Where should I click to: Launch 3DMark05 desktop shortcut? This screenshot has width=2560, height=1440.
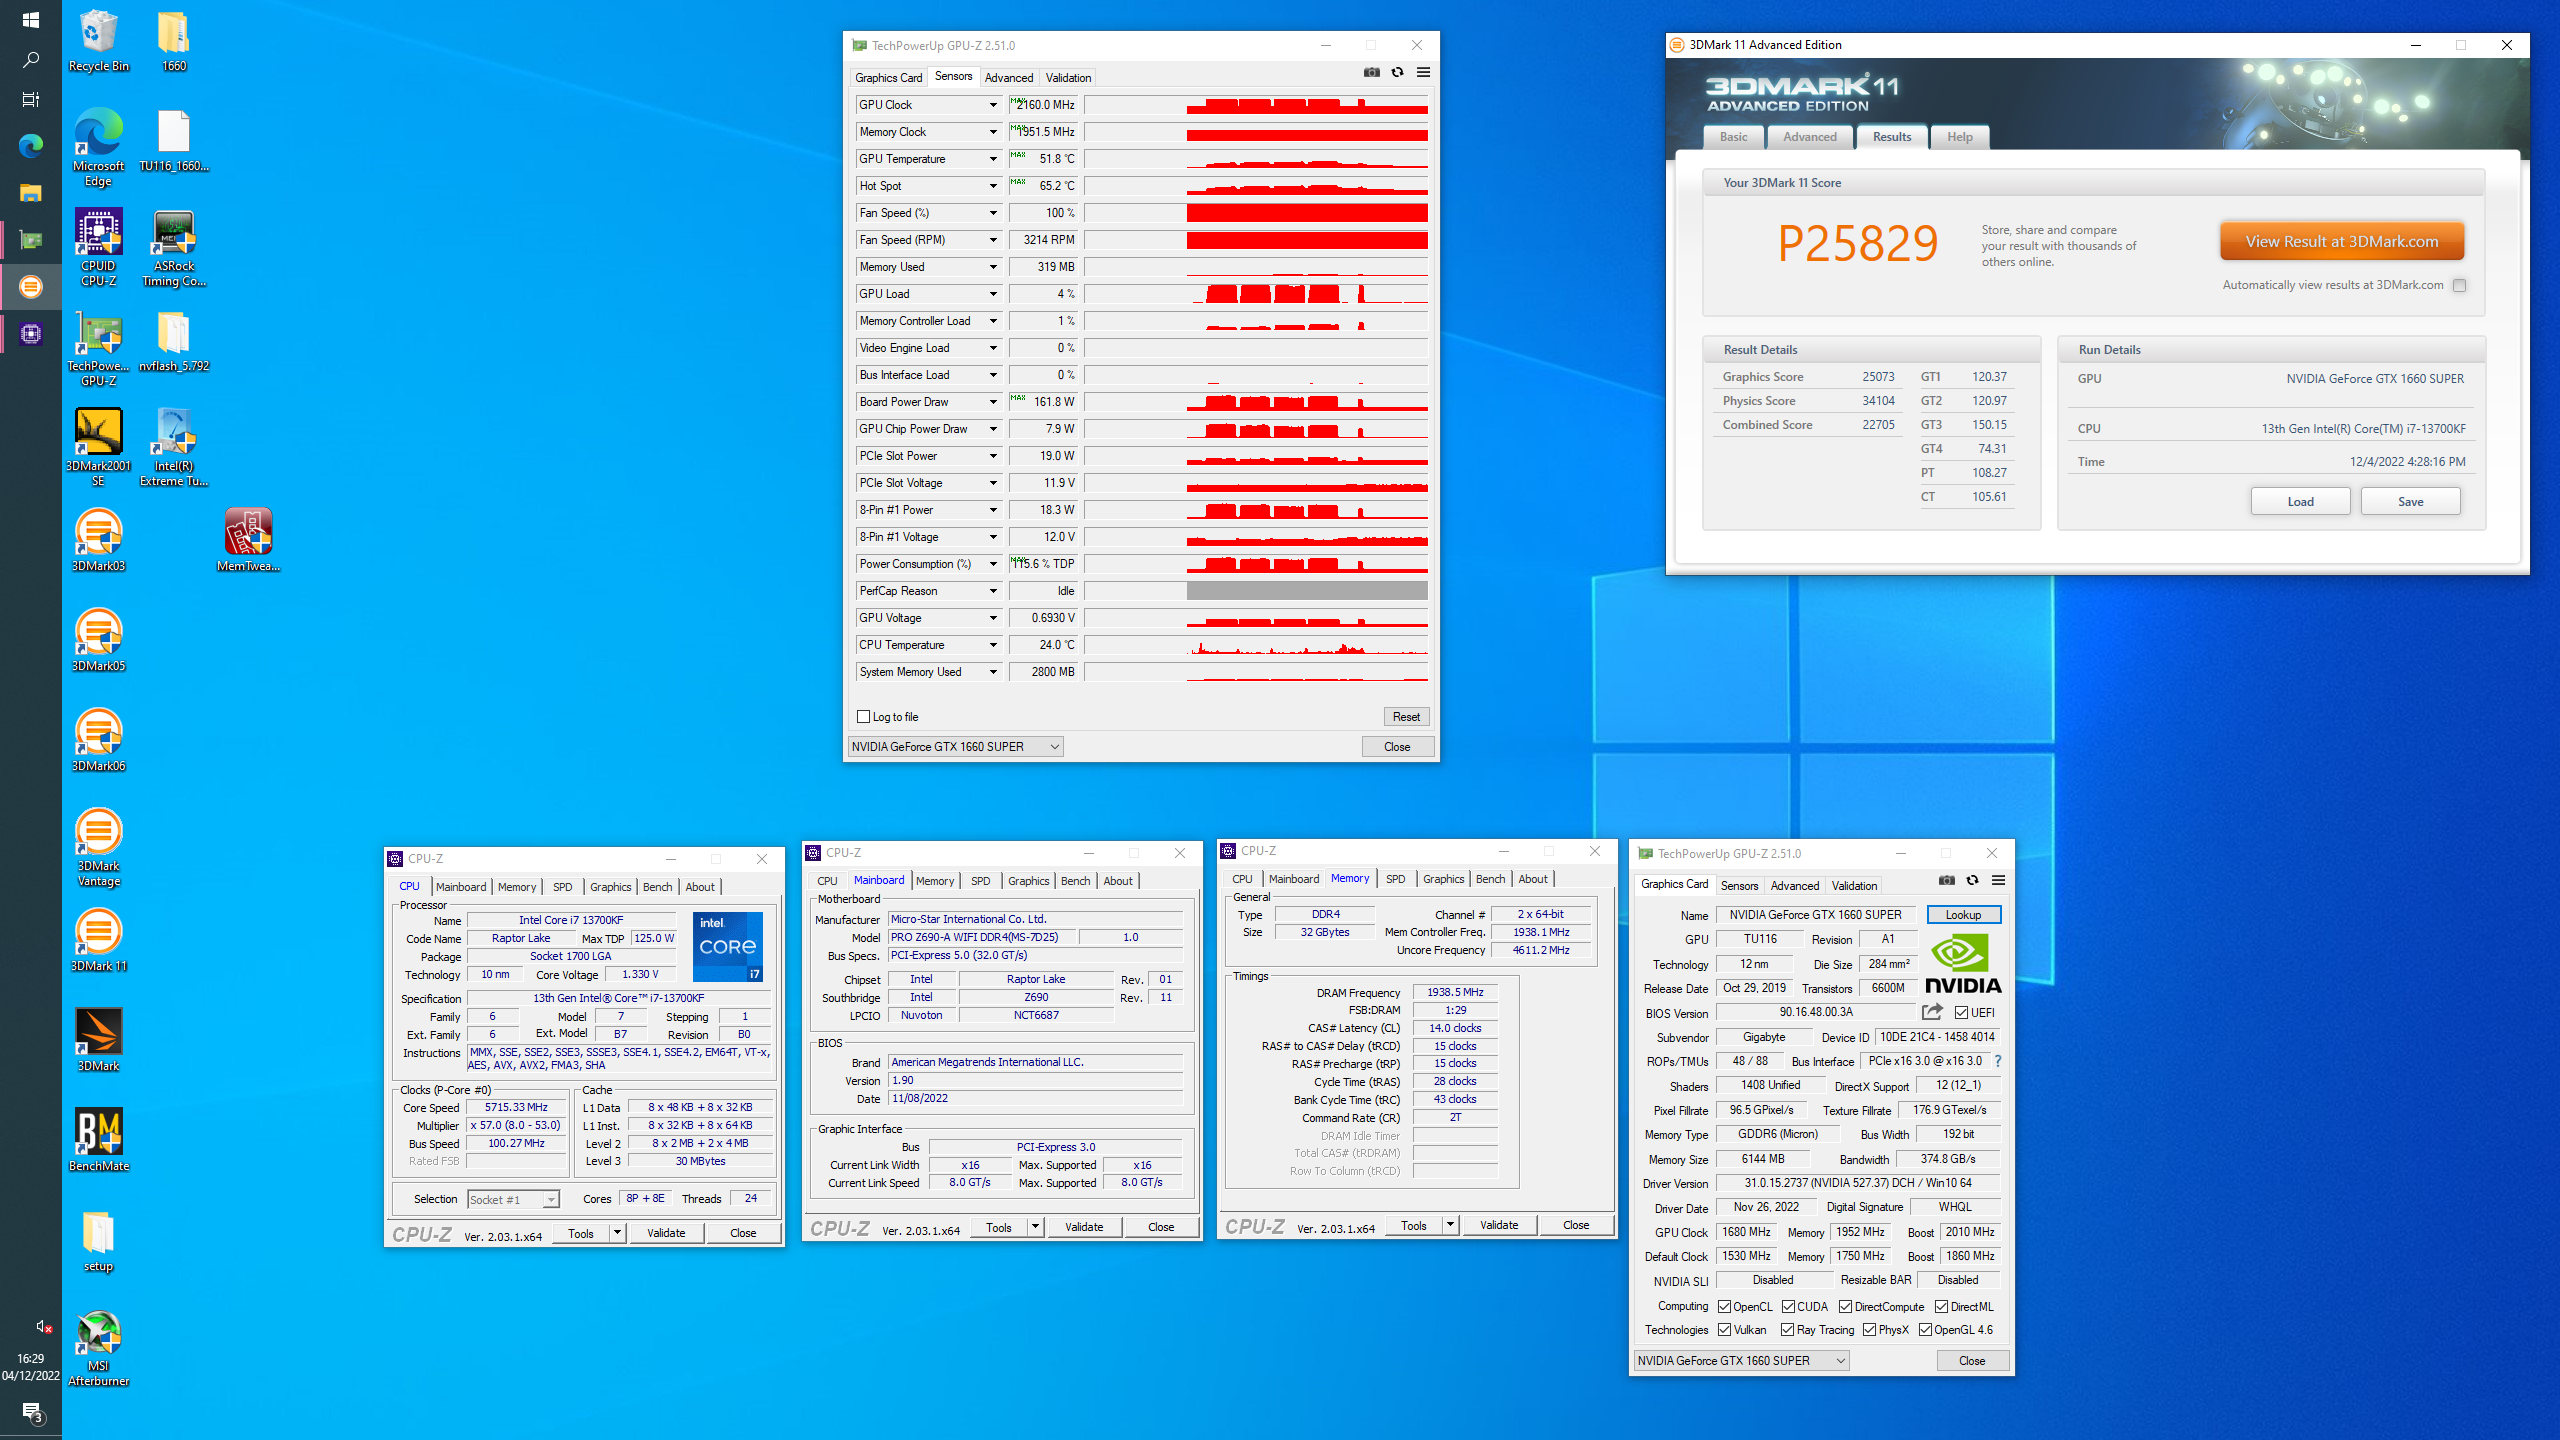click(98, 641)
